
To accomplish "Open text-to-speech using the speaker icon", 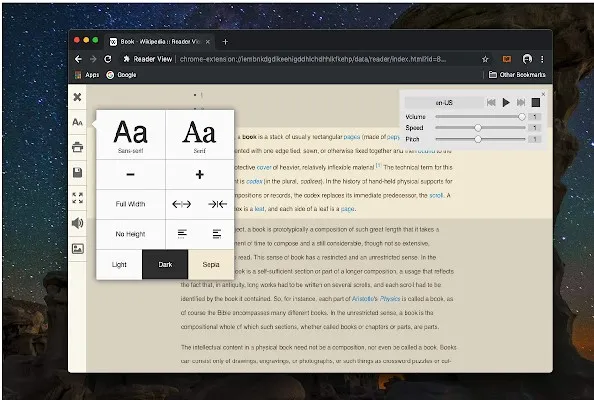I will (x=77, y=223).
